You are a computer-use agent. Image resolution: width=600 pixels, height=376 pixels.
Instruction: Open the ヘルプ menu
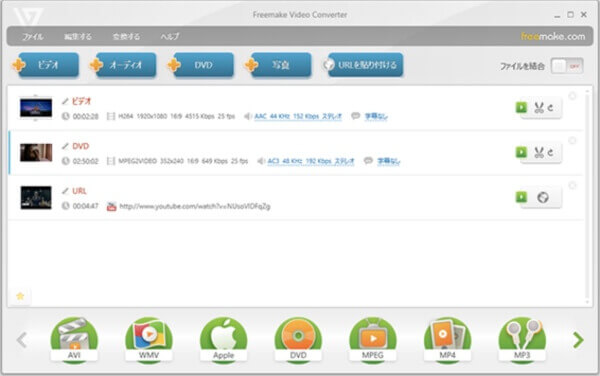[x=169, y=37]
